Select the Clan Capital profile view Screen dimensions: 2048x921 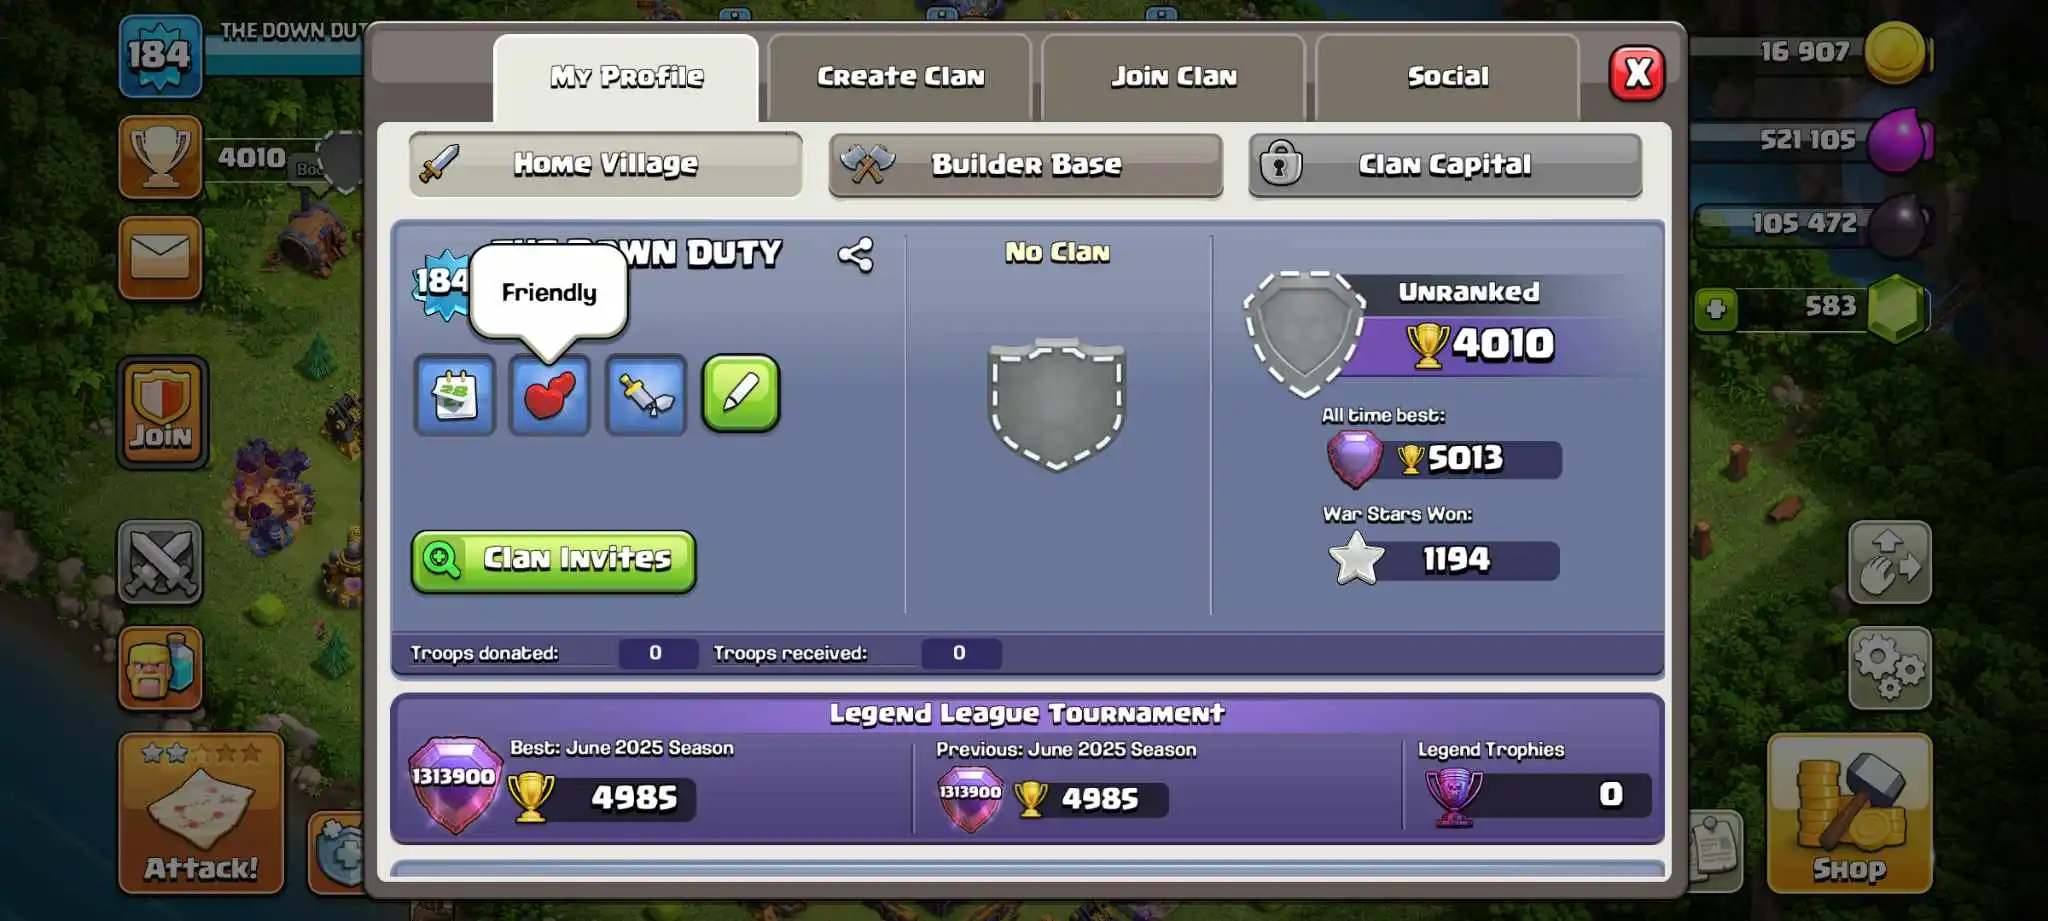[x=1445, y=165]
